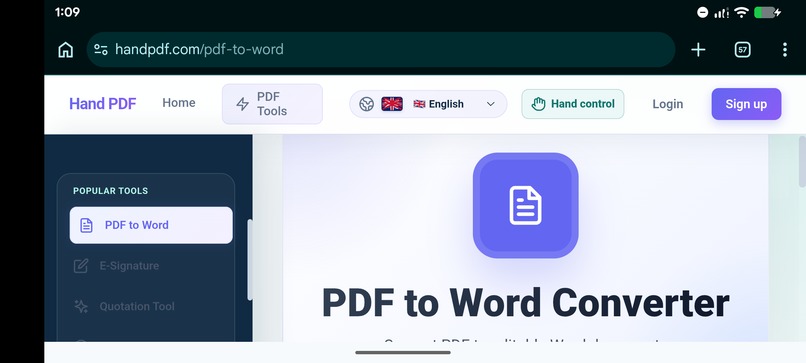Click the document icon beside PDF to Word
806x363 pixels.
click(86, 225)
